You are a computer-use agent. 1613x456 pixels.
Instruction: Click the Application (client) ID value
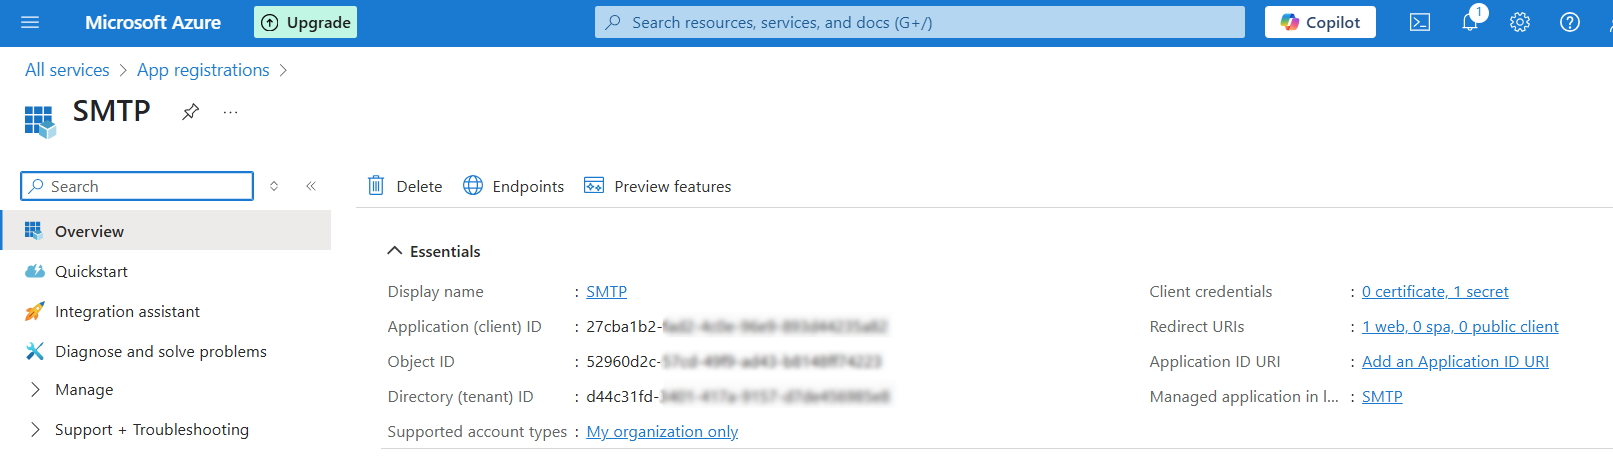pyautogui.click(x=737, y=326)
